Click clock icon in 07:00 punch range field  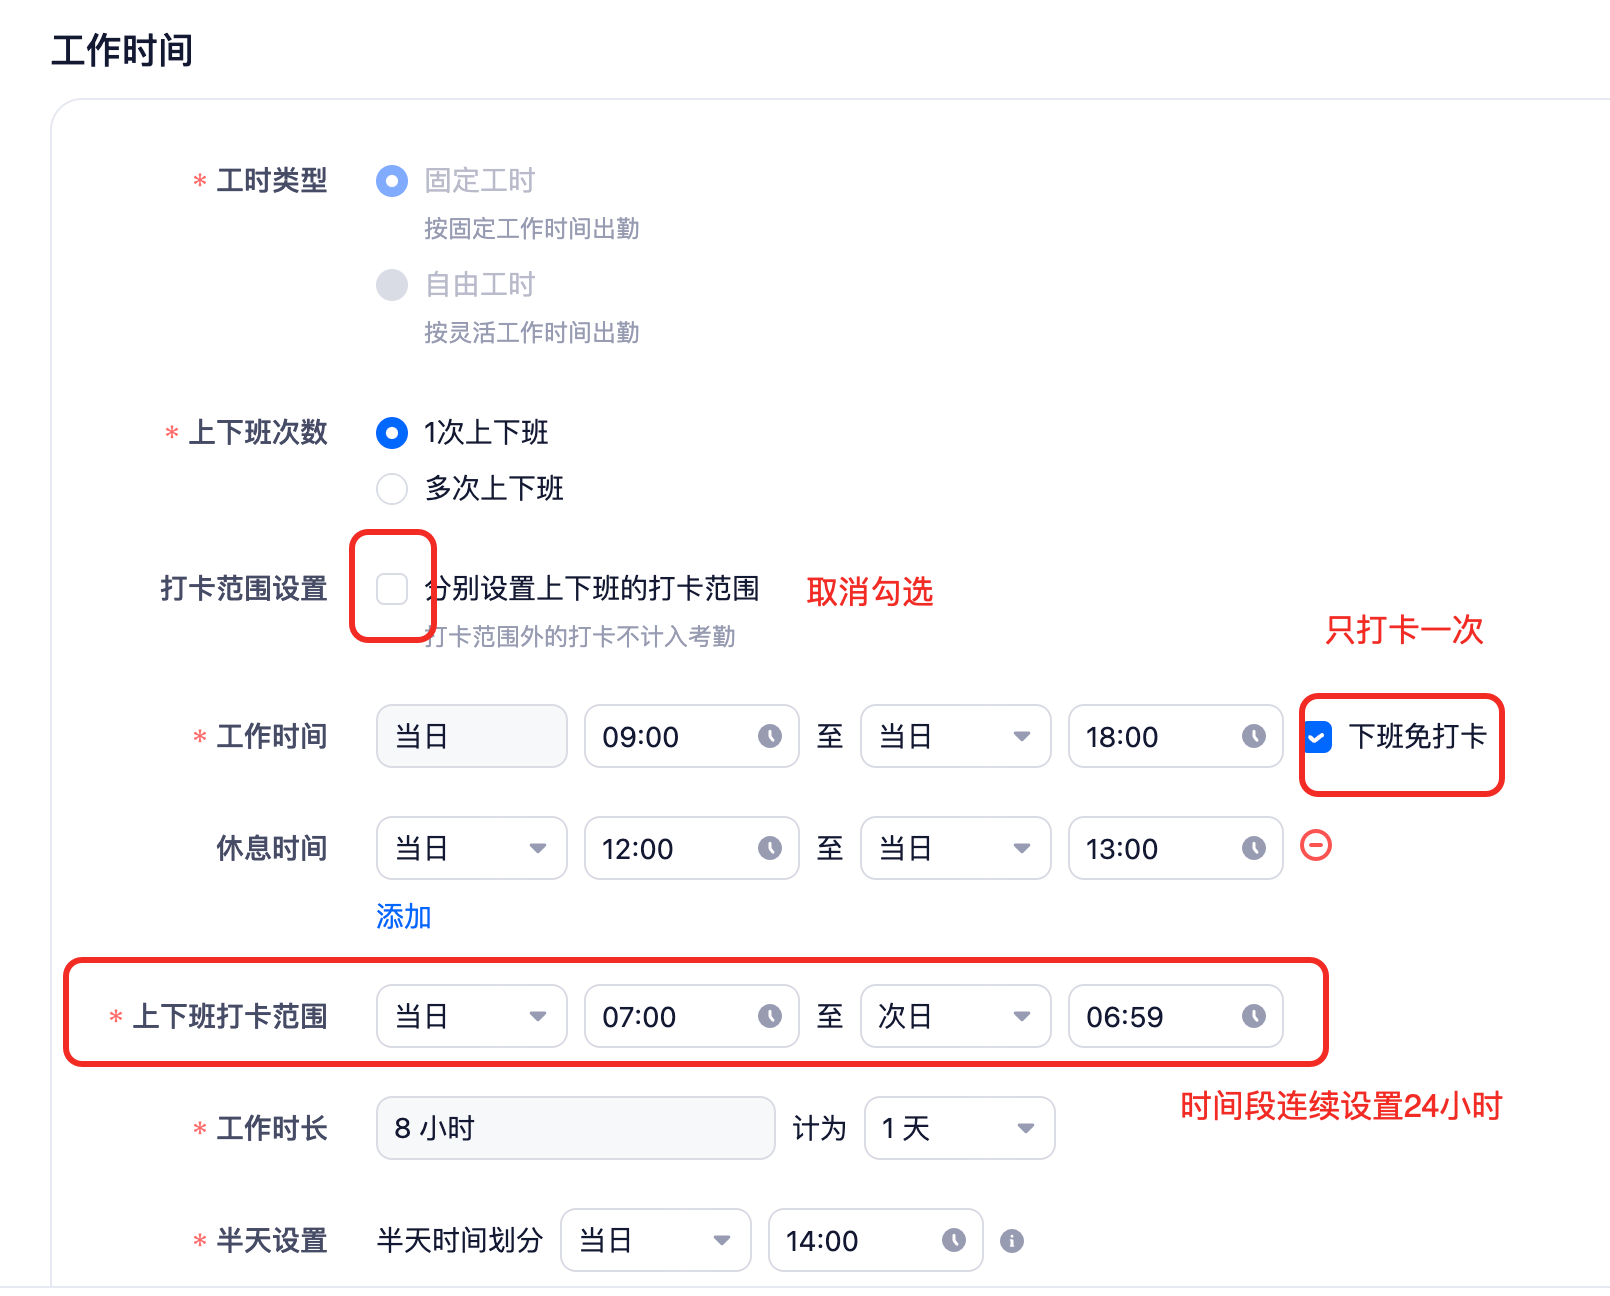tap(769, 1016)
